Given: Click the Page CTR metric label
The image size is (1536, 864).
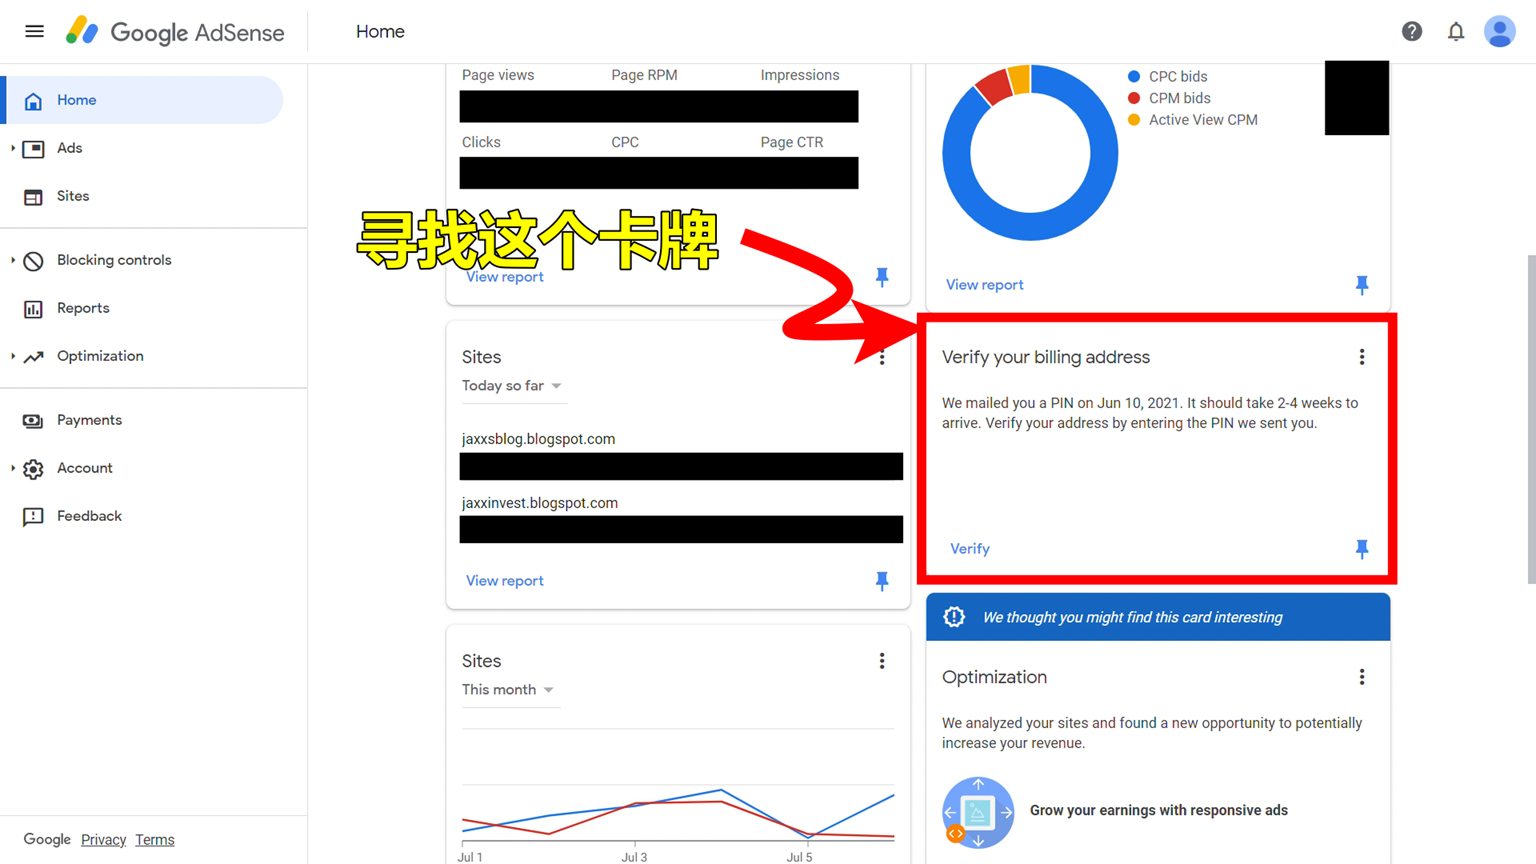Looking at the screenshot, I should (792, 142).
